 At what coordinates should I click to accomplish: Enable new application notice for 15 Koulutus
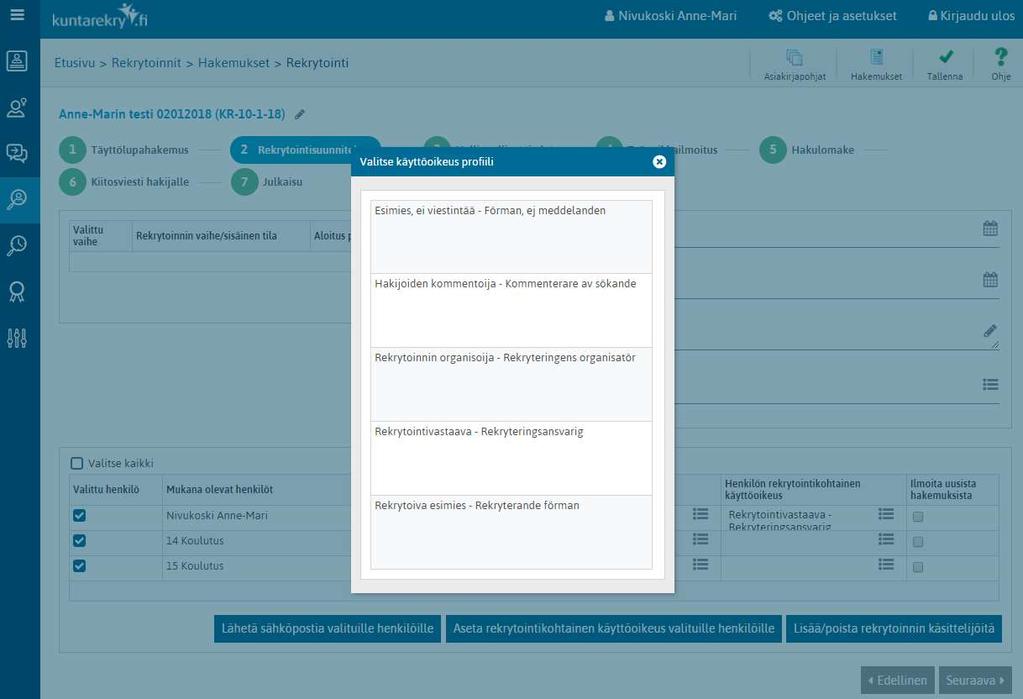click(918, 567)
